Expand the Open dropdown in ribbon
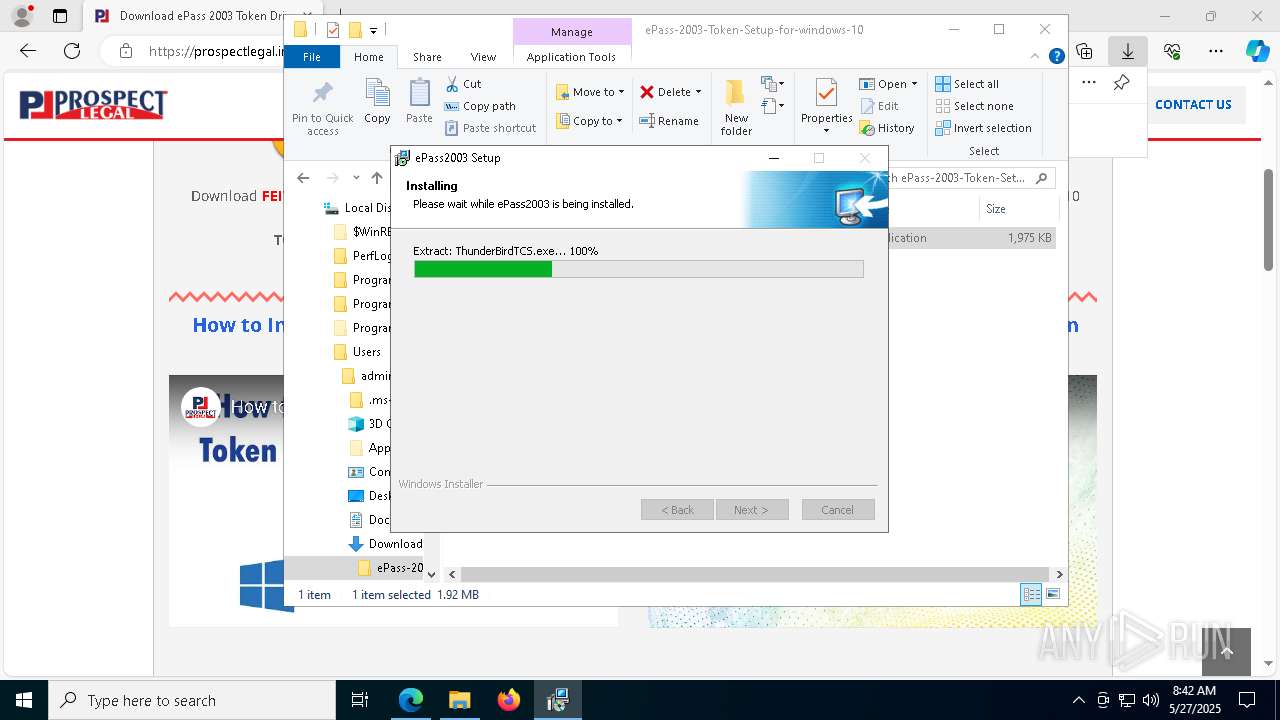The image size is (1280, 720). (x=888, y=84)
